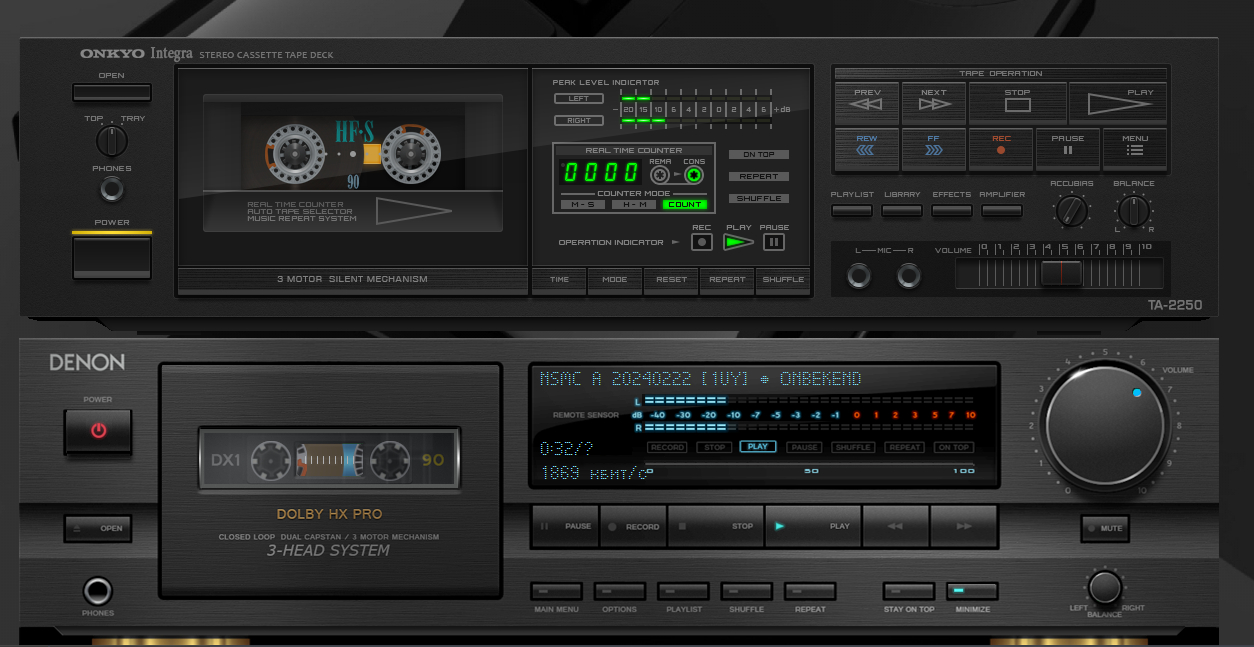The width and height of the screenshot is (1254, 647).
Task: Toggle the Onkyo SHUFFLE indicator button
Action: (x=759, y=198)
